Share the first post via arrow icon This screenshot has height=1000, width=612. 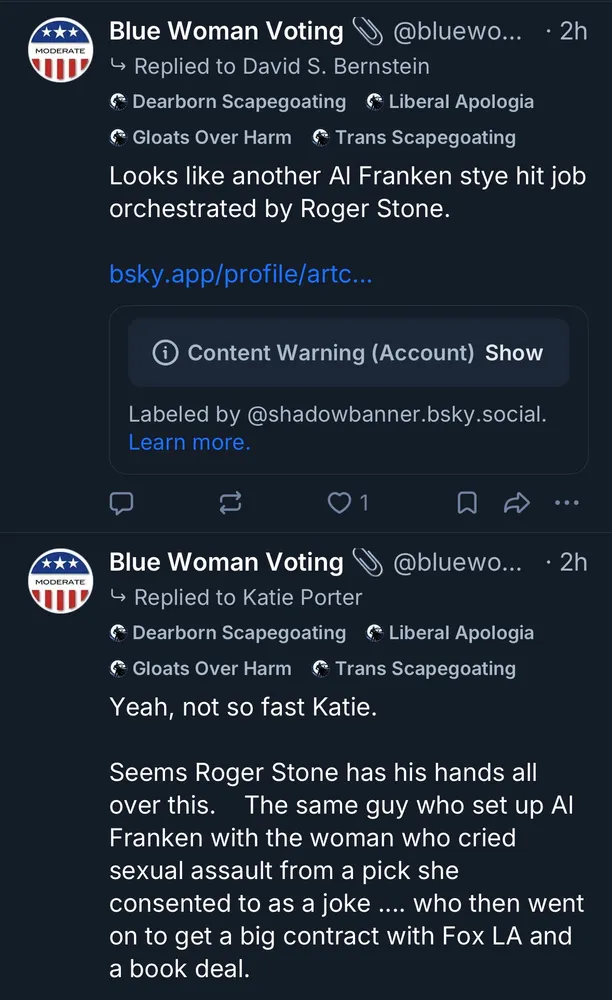tap(516, 503)
